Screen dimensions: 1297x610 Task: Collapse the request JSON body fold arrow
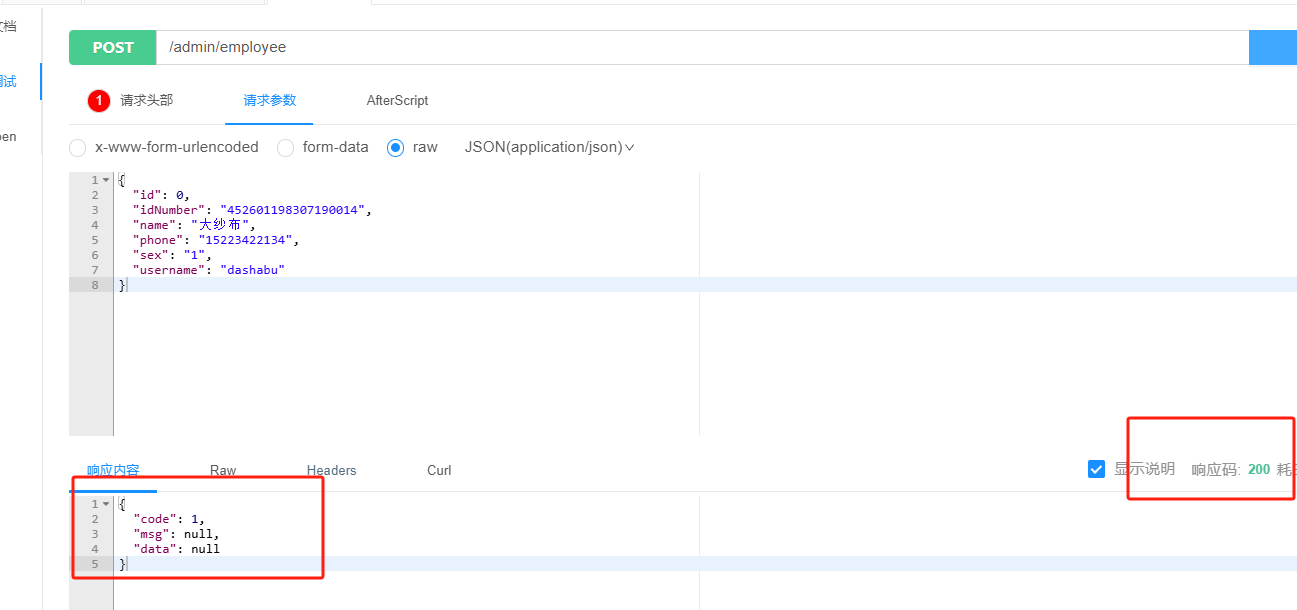pyautogui.click(x=106, y=180)
